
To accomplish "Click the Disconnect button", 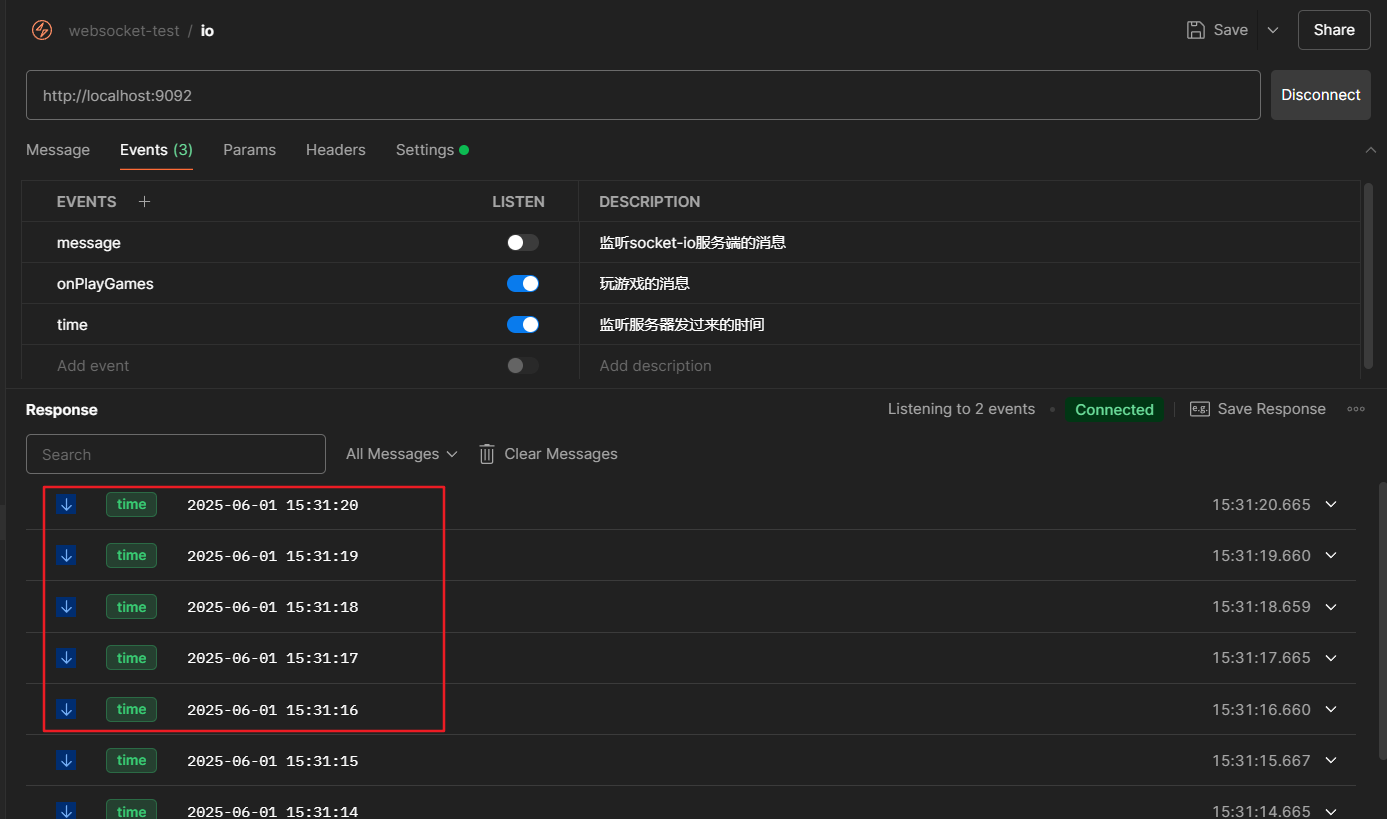I will coord(1320,94).
